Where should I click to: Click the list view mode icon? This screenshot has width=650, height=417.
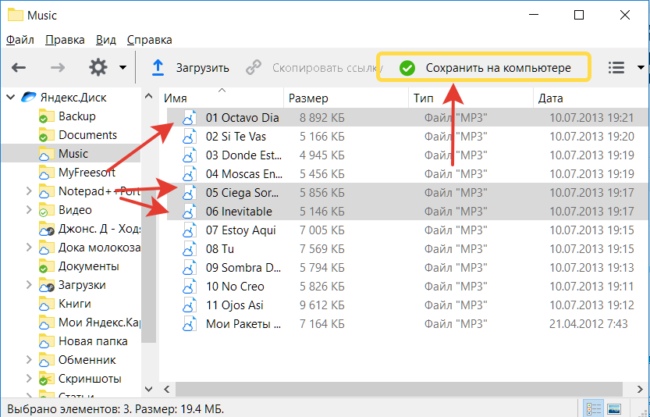[616, 67]
